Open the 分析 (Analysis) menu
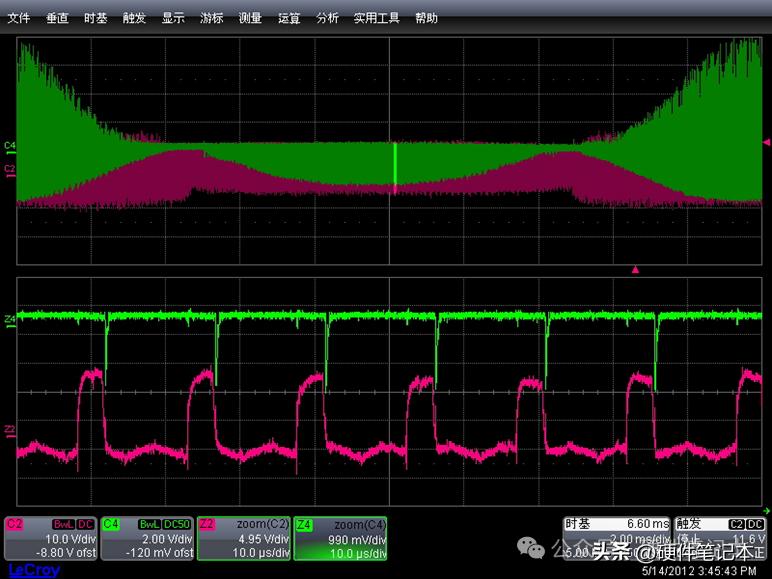This screenshot has width=772, height=579. click(327, 18)
